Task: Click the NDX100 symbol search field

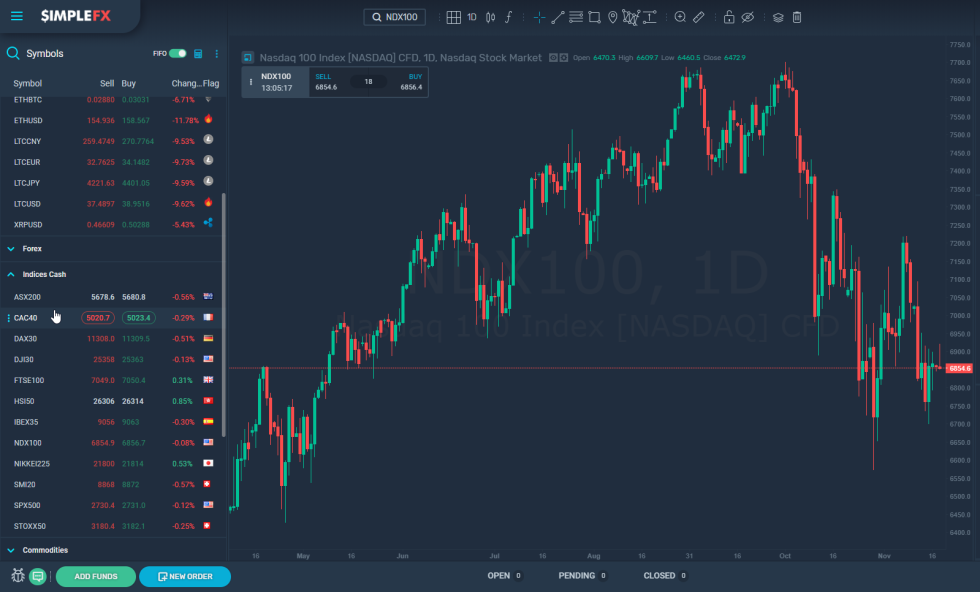Action: 395,17
